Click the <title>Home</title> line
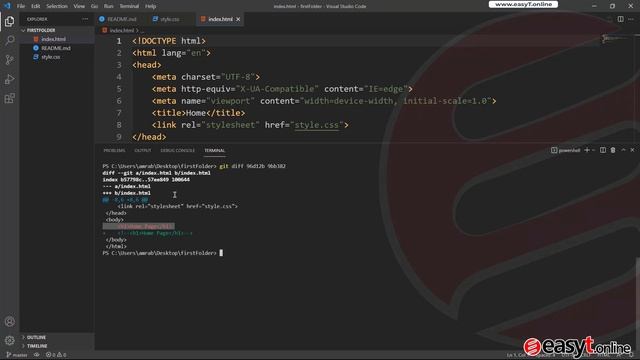The width and height of the screenshot is (640, 360). coord(198,113)
